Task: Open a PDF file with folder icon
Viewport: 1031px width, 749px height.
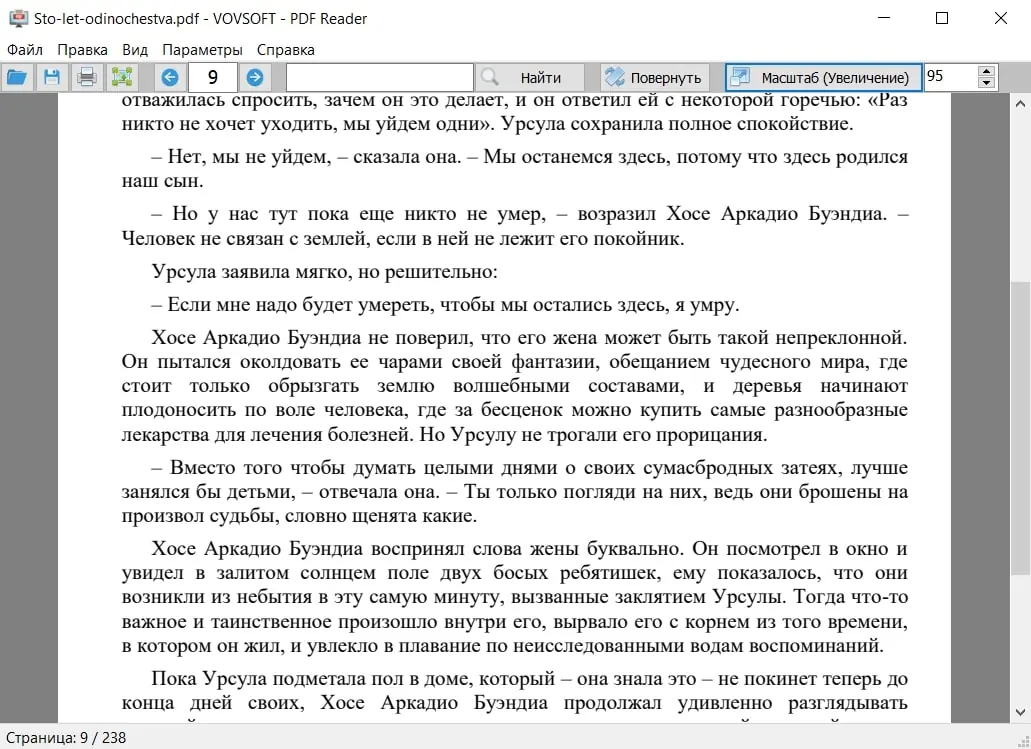Action: pos(17,78)
